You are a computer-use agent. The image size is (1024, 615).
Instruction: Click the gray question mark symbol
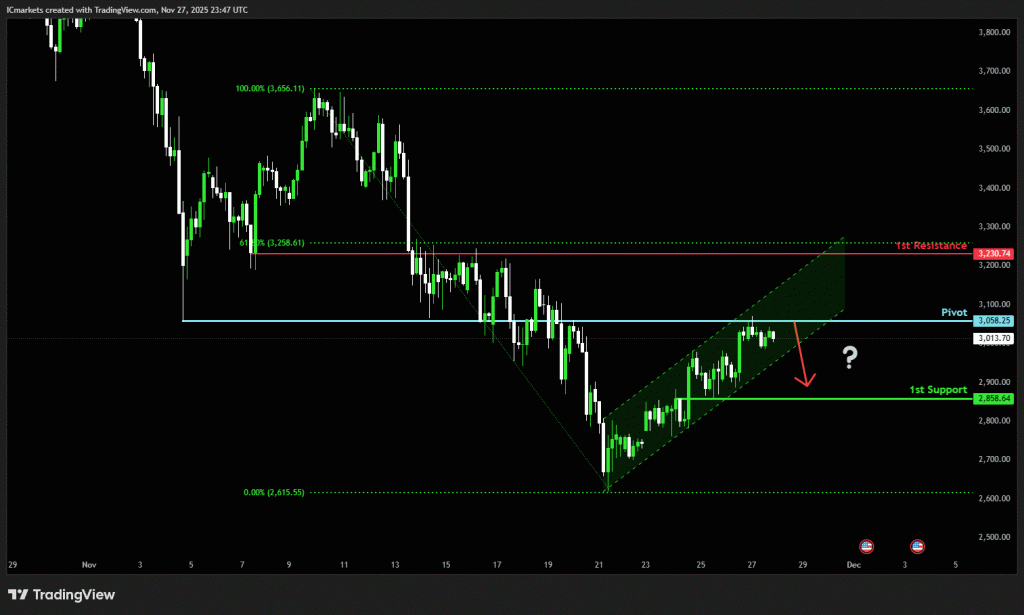[x=850, y=356]
